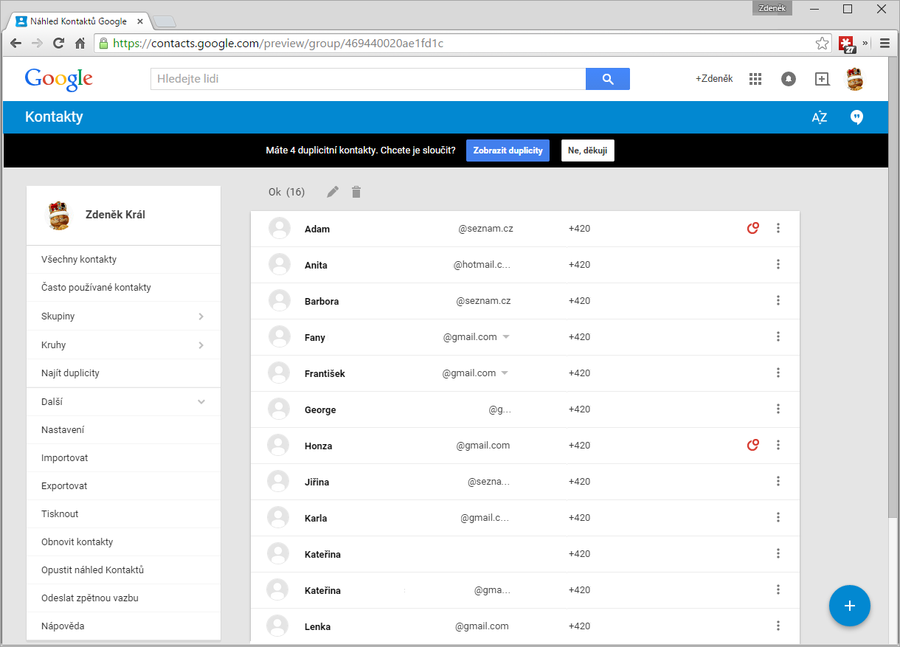Open more options for Jiřina

pyautogui.click(x=778, y=481)
